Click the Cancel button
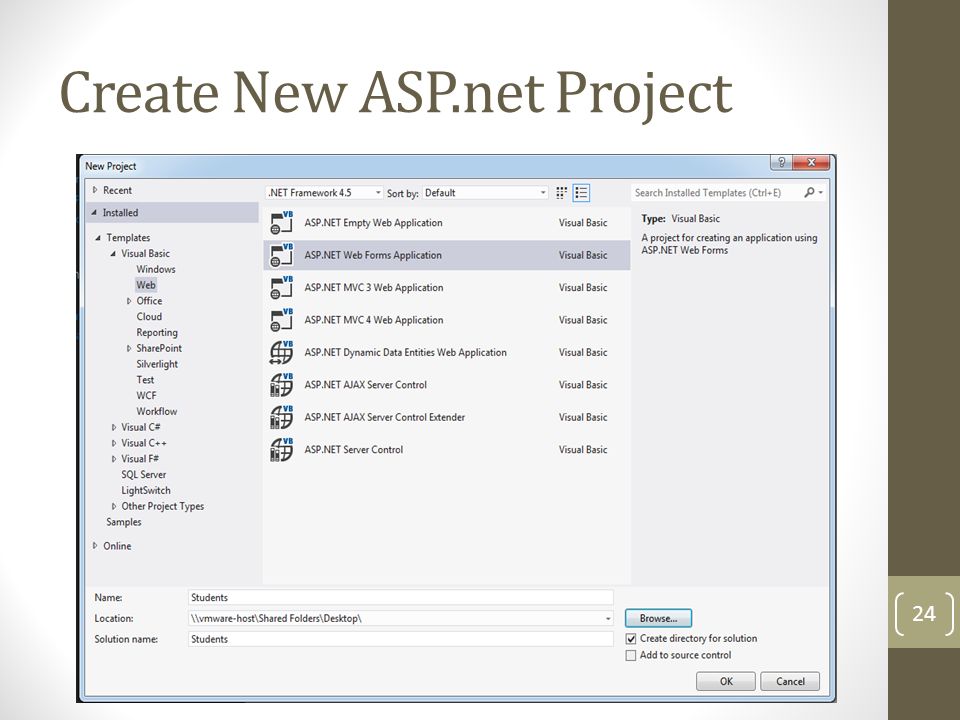960x720 pixels. click(x=790, y=681)
